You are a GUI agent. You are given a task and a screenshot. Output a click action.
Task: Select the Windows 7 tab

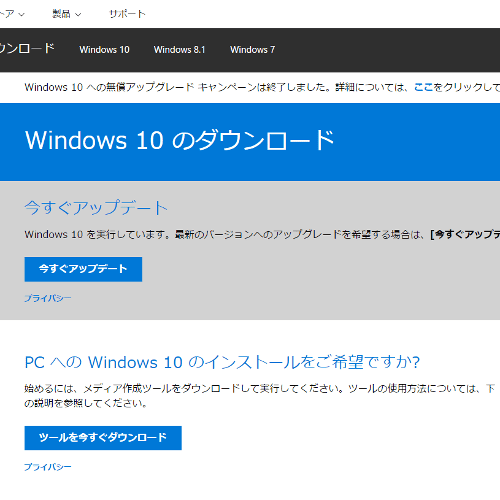[252, 50]
